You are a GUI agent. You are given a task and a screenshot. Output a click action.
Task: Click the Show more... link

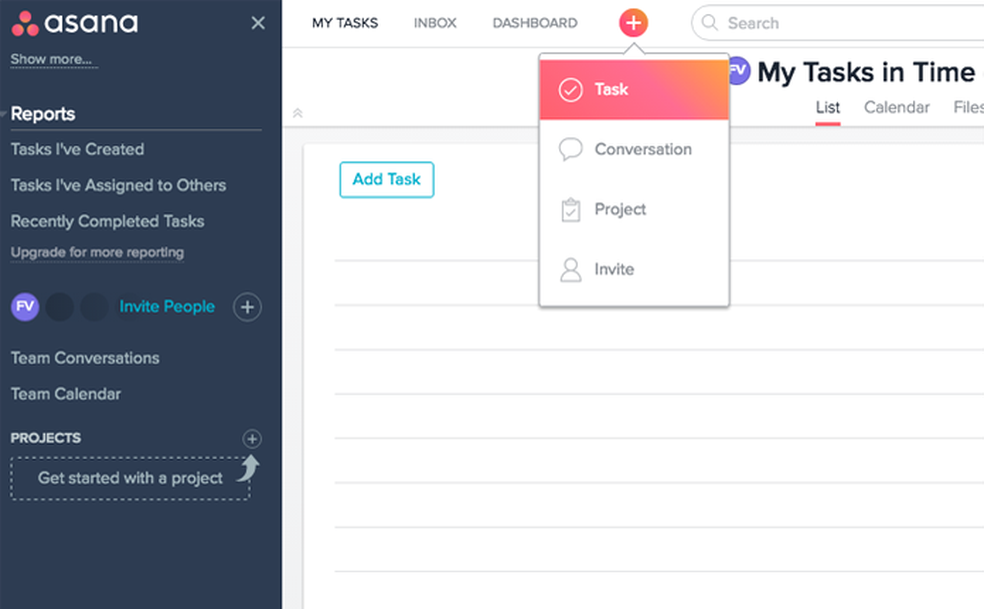point(51,60)
